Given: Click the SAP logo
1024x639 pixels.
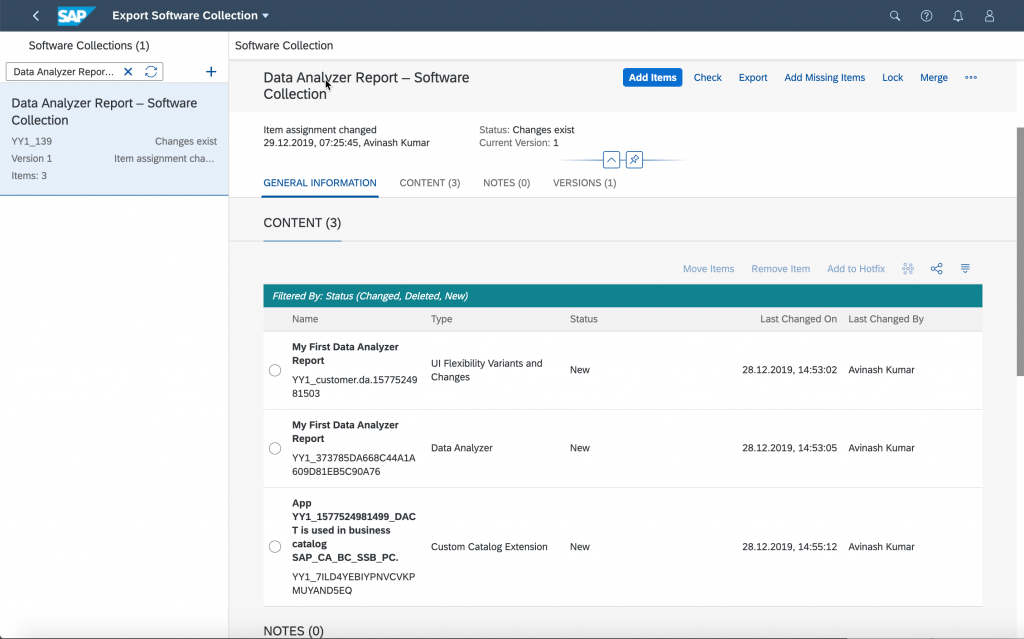Looking at the screenshot, I should point(76,16).
